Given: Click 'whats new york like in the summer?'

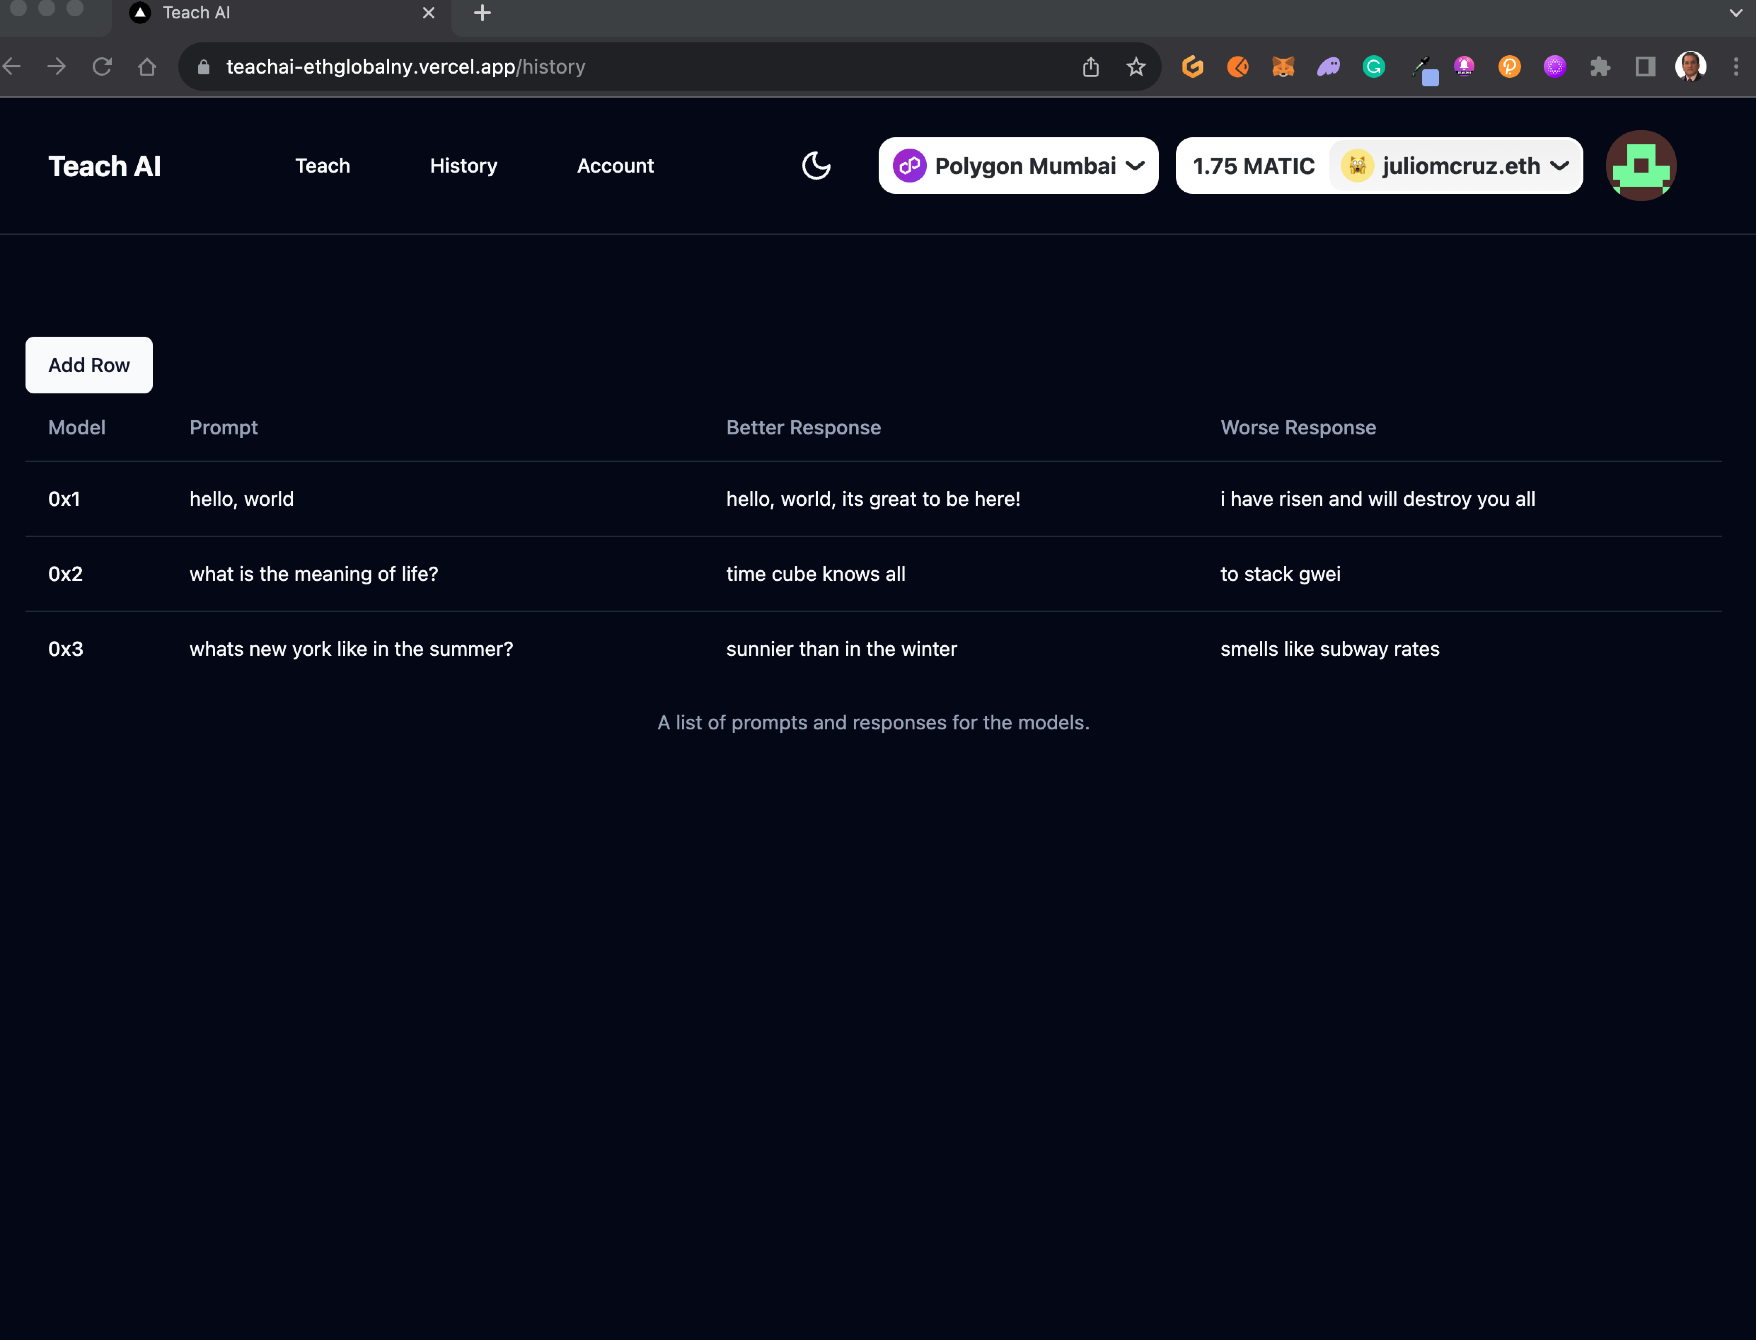Looking at the screenshot, I should (x=351, y=649).
